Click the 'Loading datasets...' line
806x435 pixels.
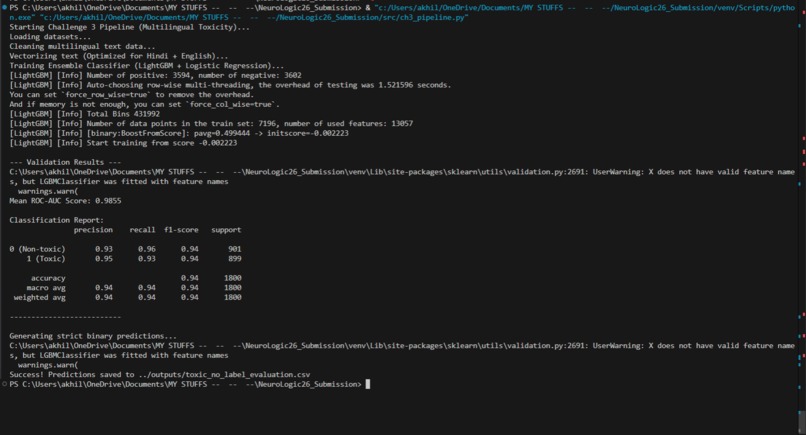(x=50, y=37)
